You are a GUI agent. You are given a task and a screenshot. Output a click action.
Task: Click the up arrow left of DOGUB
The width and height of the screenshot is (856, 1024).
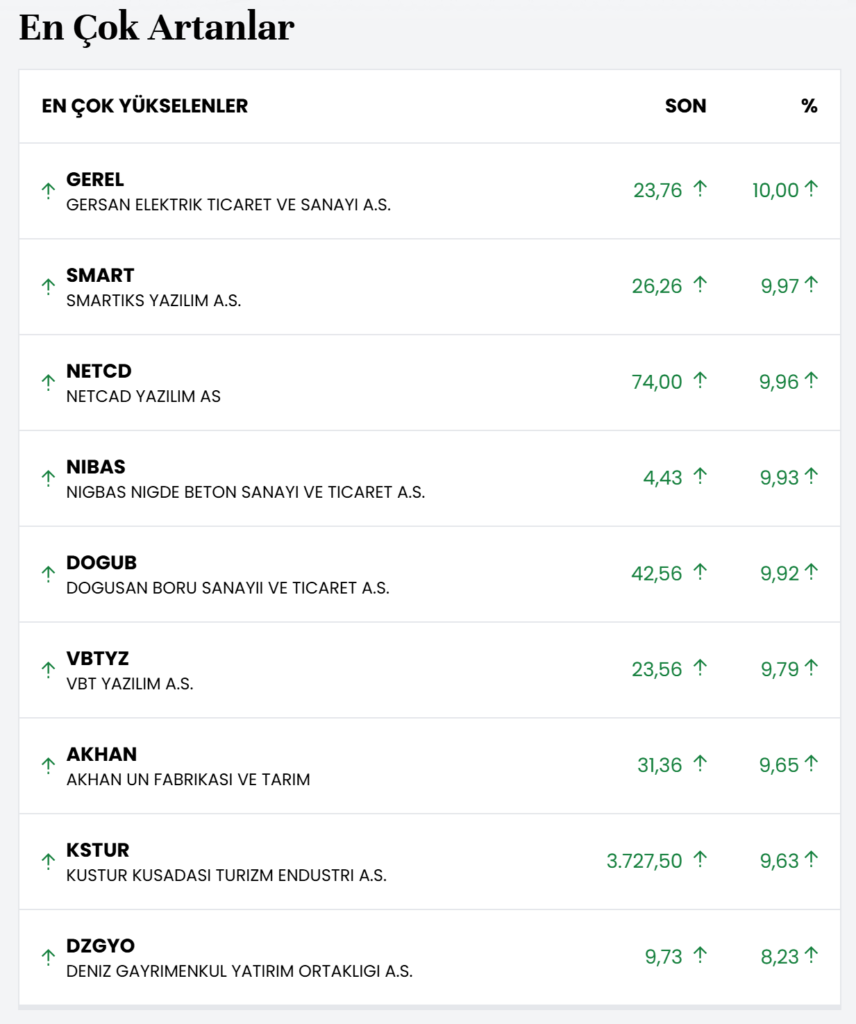click(x=48, y=573)
